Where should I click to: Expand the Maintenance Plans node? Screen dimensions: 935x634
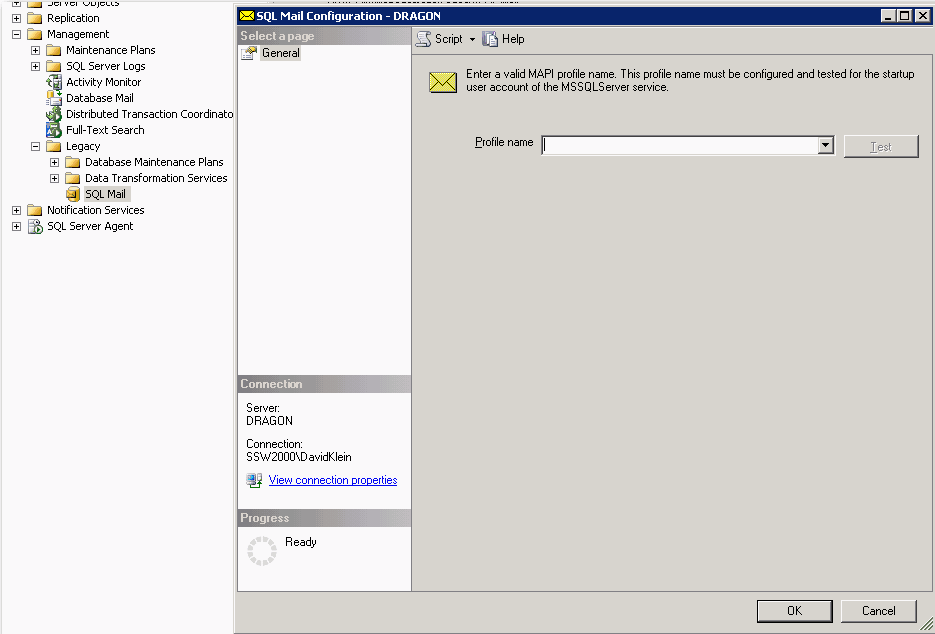(35, 50)
